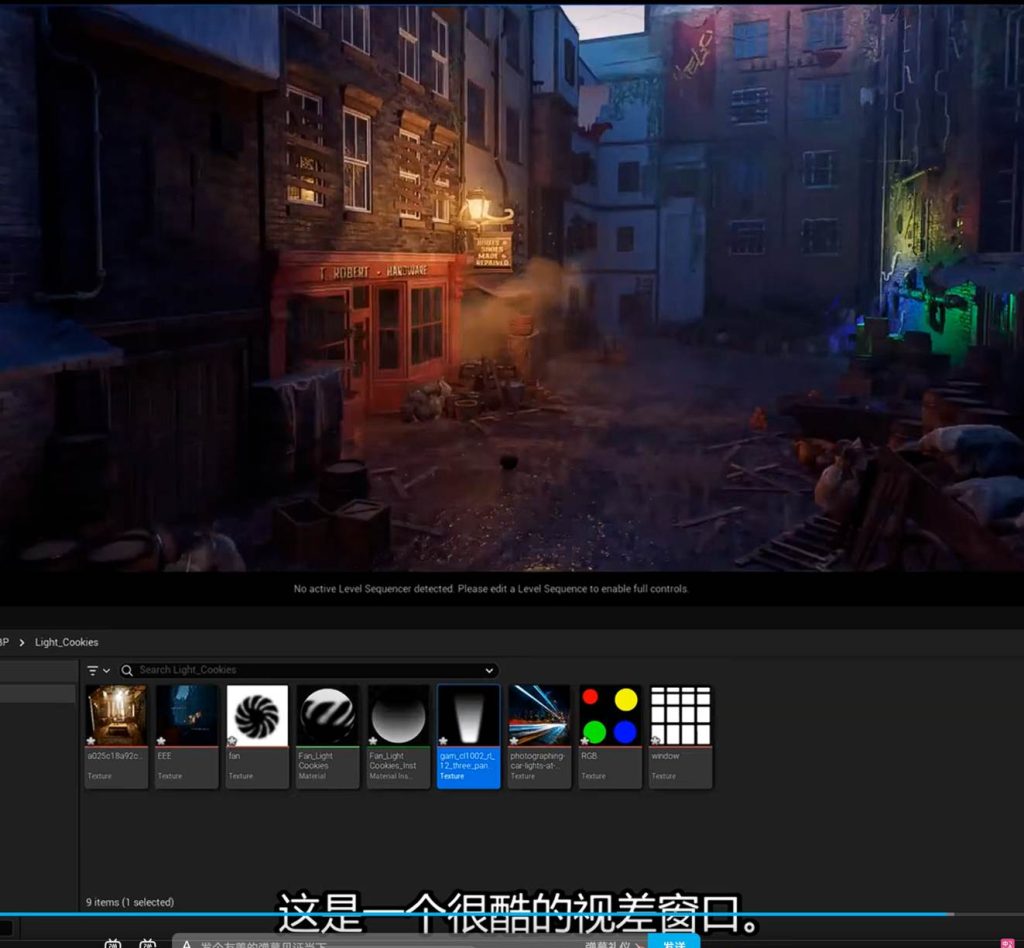
Task: Expand the saved searches dropdown chevron
Action: tap(489, 670)
